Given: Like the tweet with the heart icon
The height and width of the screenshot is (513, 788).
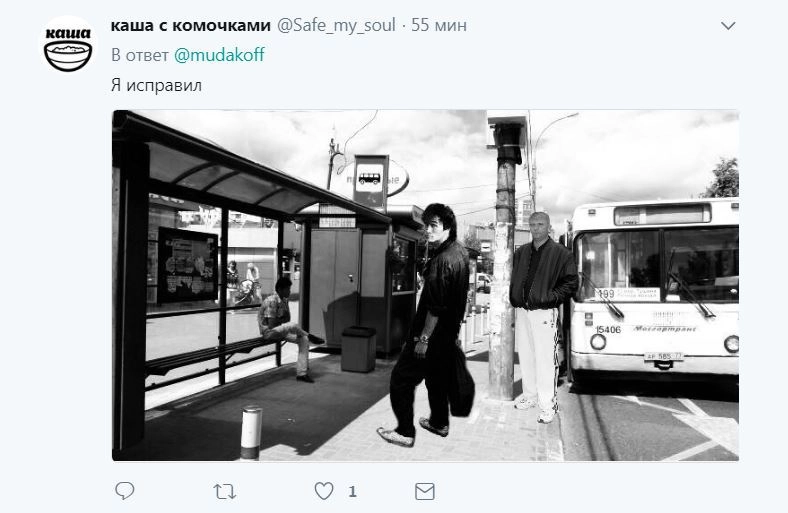Looking at the screenshot, I should point(324,490).
